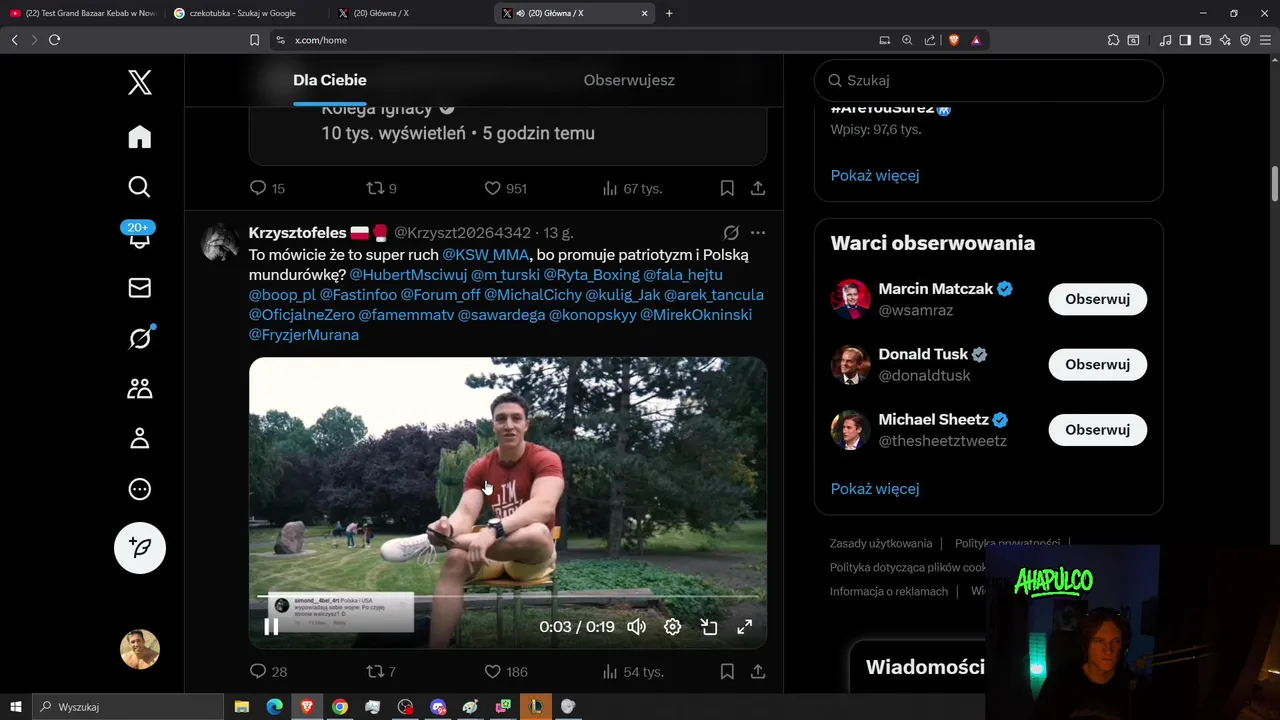The height and width of the screenshot is (720, 1280).
Task: Focus the Szukaj search field on X
Action: point(989,80)
